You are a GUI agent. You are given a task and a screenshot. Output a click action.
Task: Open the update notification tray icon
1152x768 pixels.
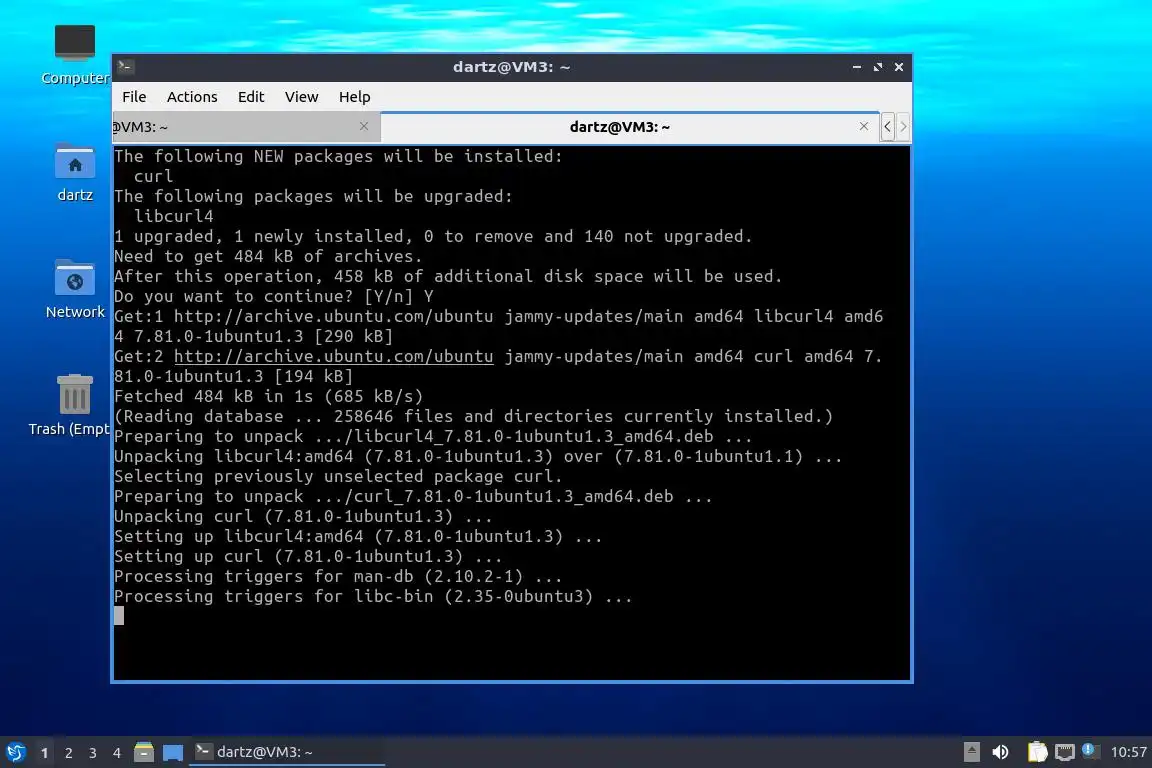tap(1090, 751)
